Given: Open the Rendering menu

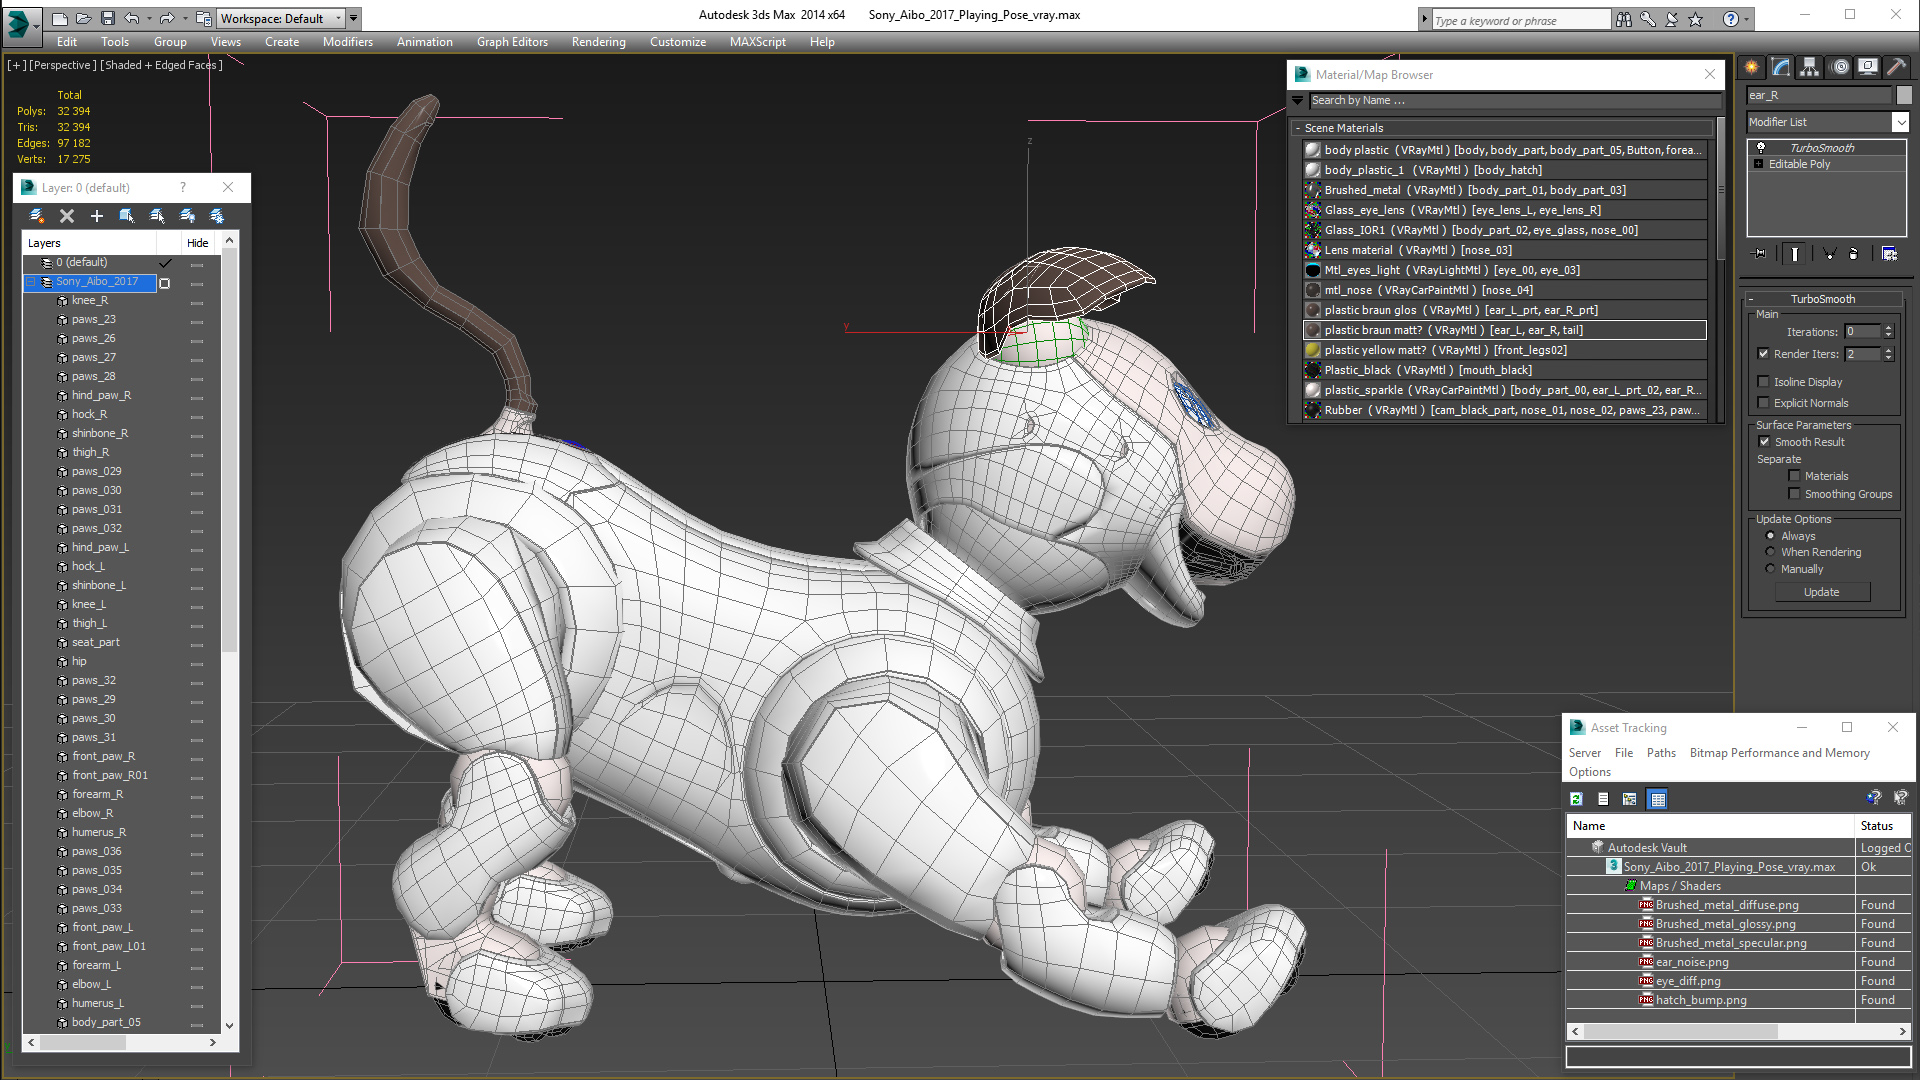Looking at the screenshot, I should click(599, 42).
